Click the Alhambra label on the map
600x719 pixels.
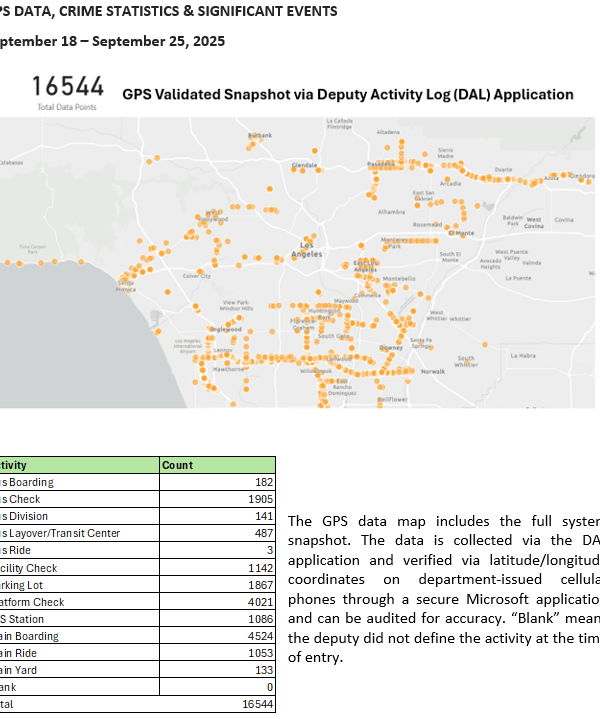pyautogui.click(x=392, y=212)
